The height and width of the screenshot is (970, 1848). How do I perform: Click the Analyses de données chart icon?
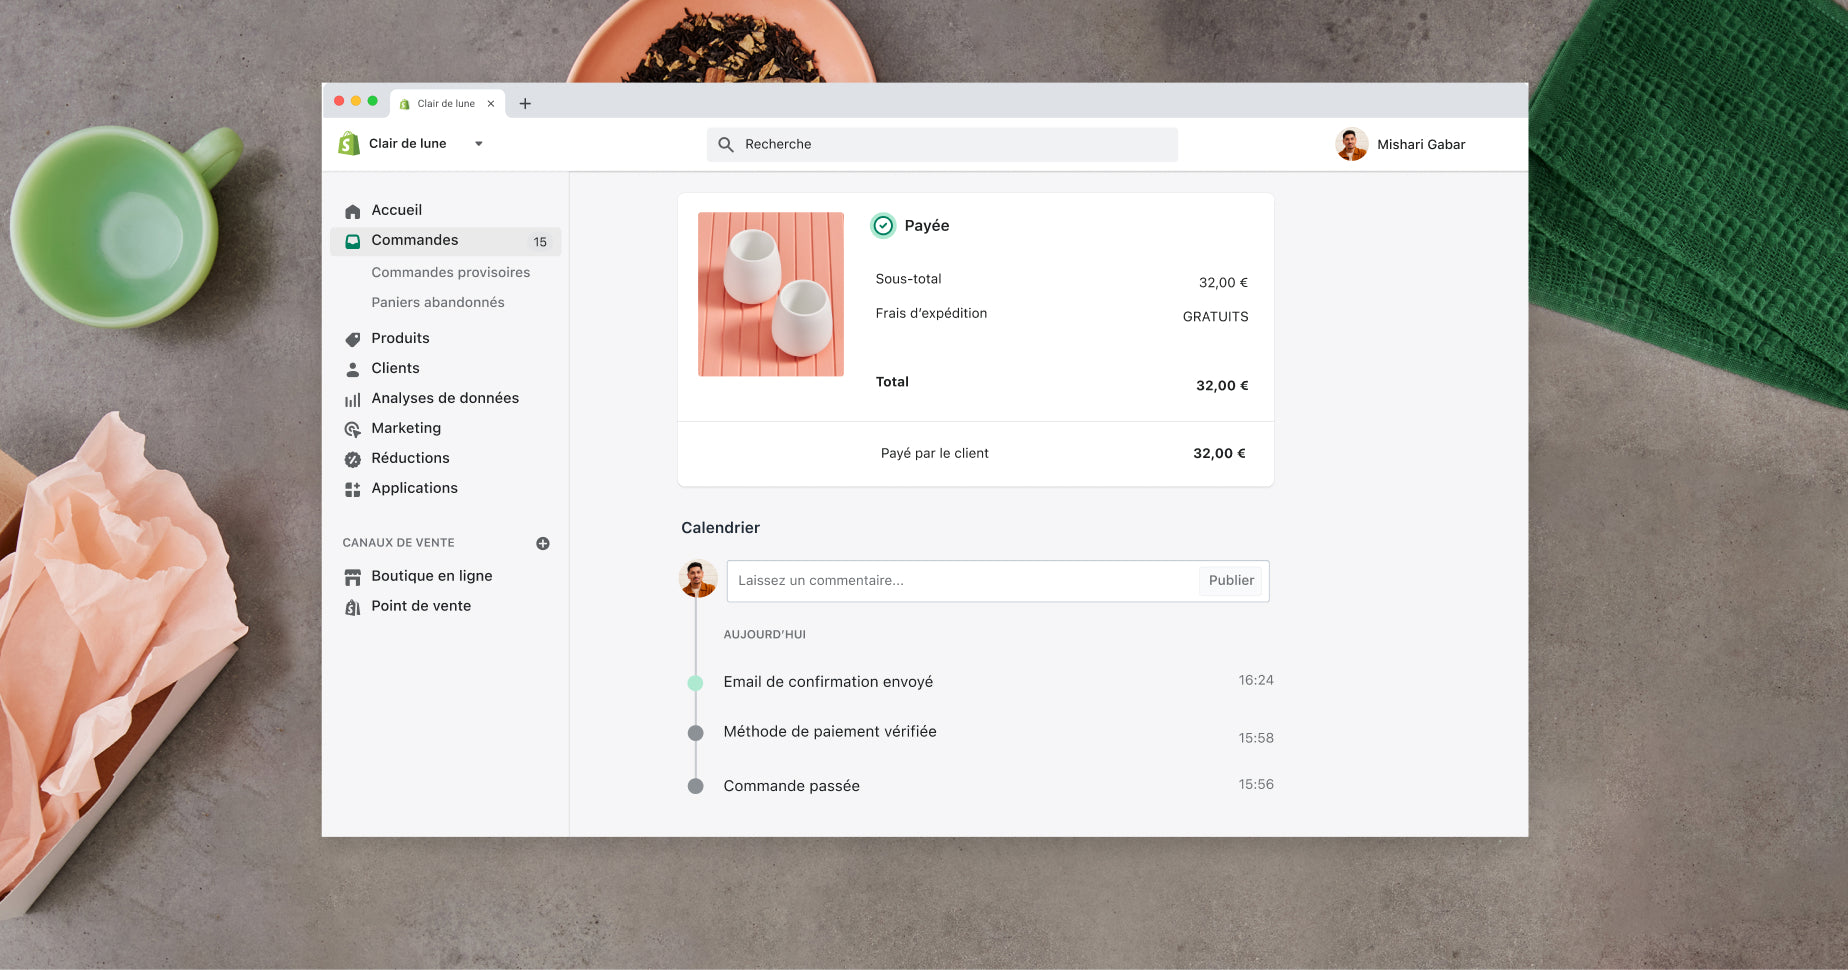(x=352, y=398)
